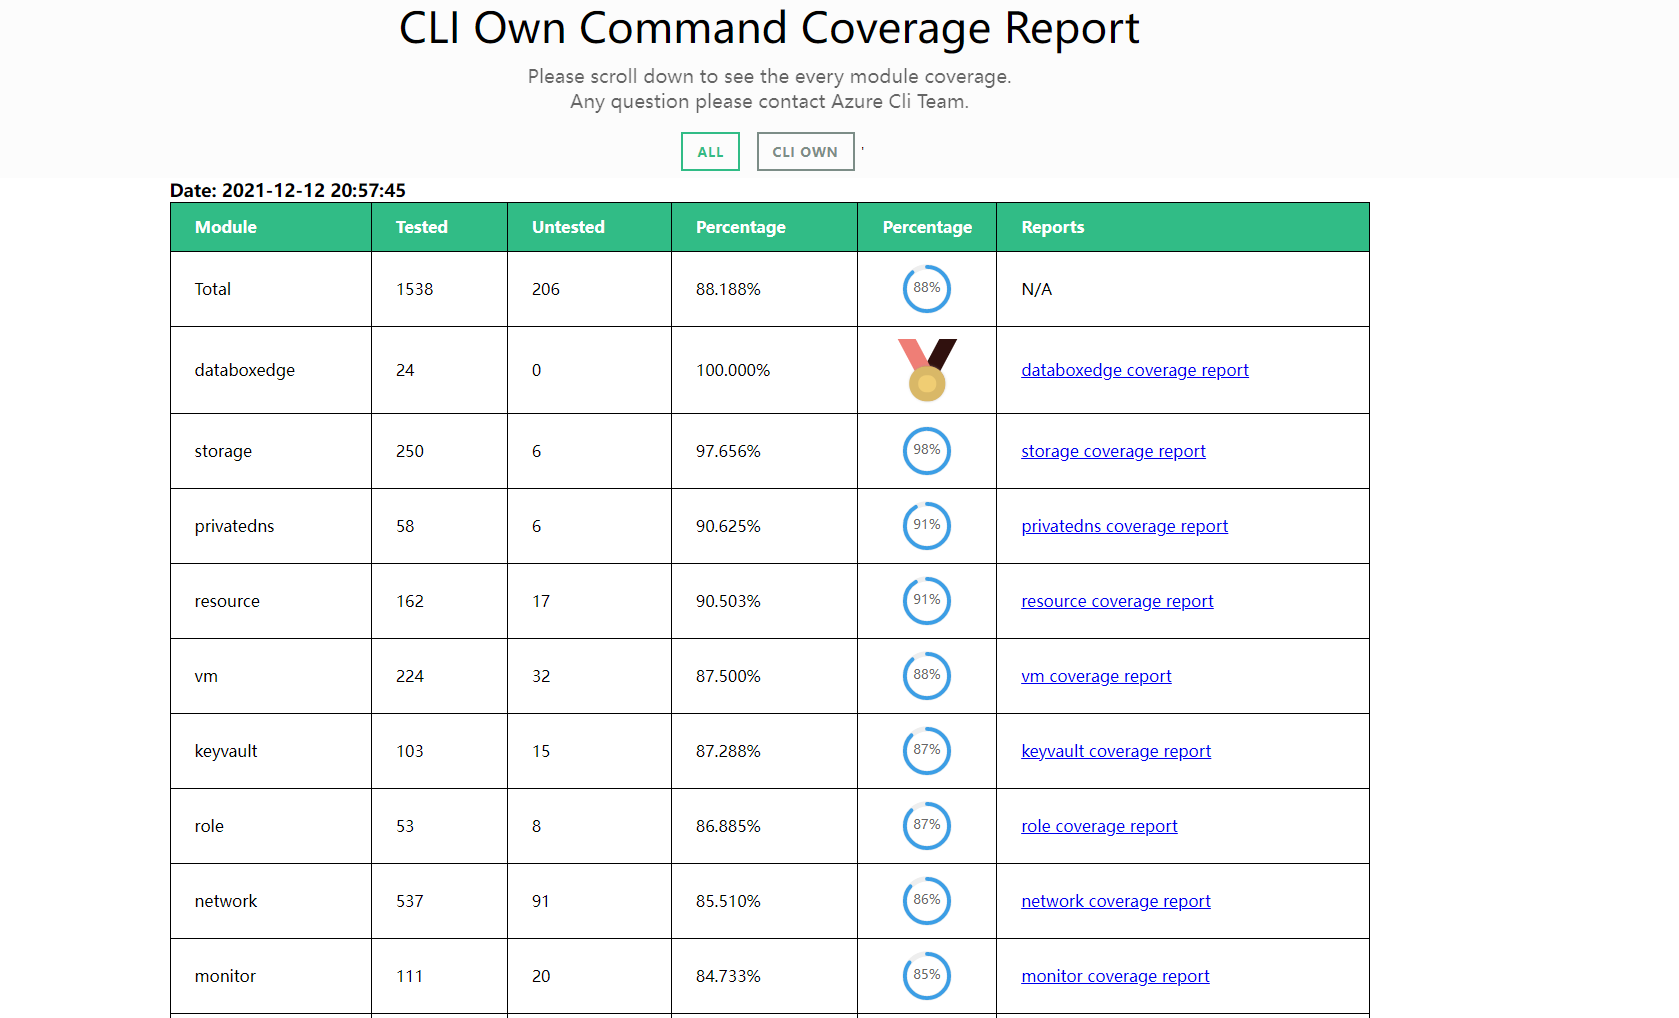Click the ALL filter button

pyautogui.click(x=710, y=152)
